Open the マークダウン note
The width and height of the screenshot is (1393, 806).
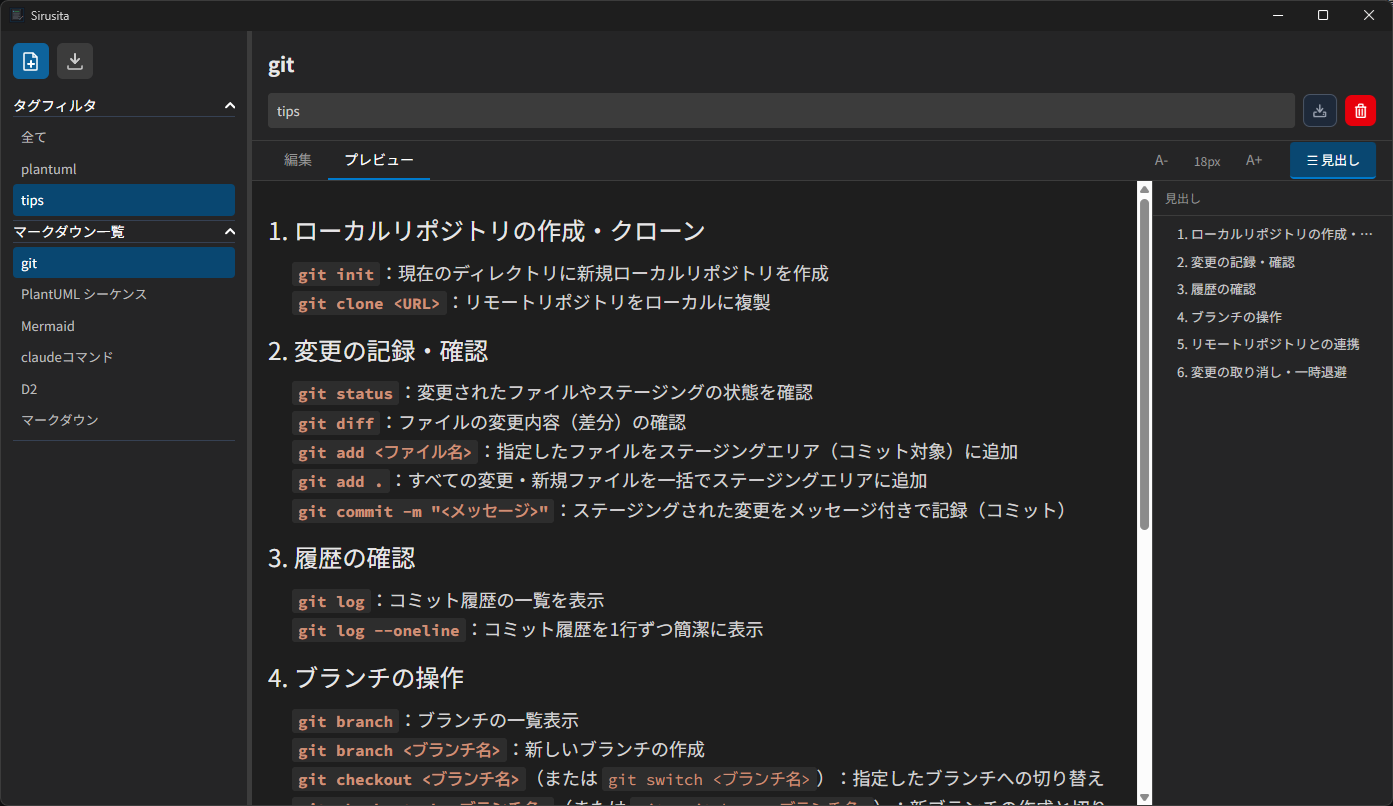coord(124,420)
